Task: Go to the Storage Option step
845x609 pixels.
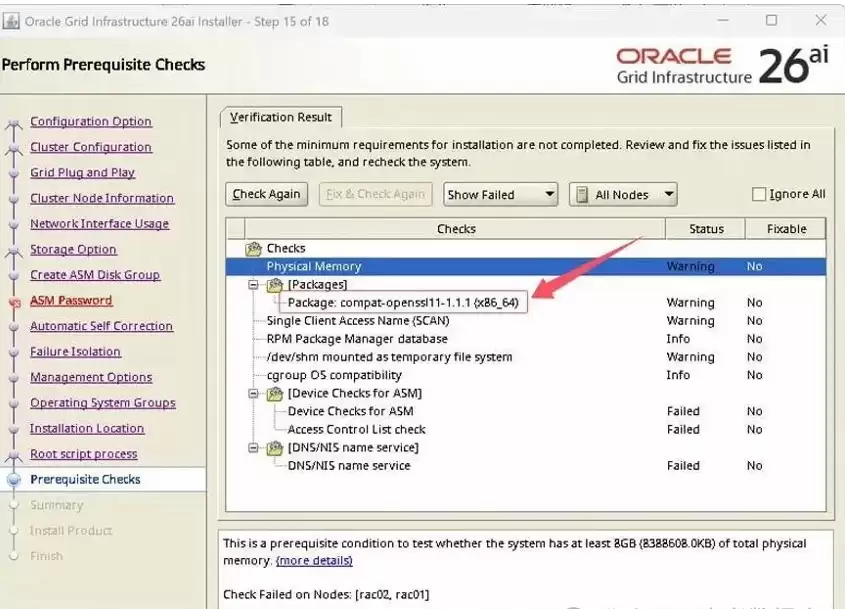Action: pos(73,250)
